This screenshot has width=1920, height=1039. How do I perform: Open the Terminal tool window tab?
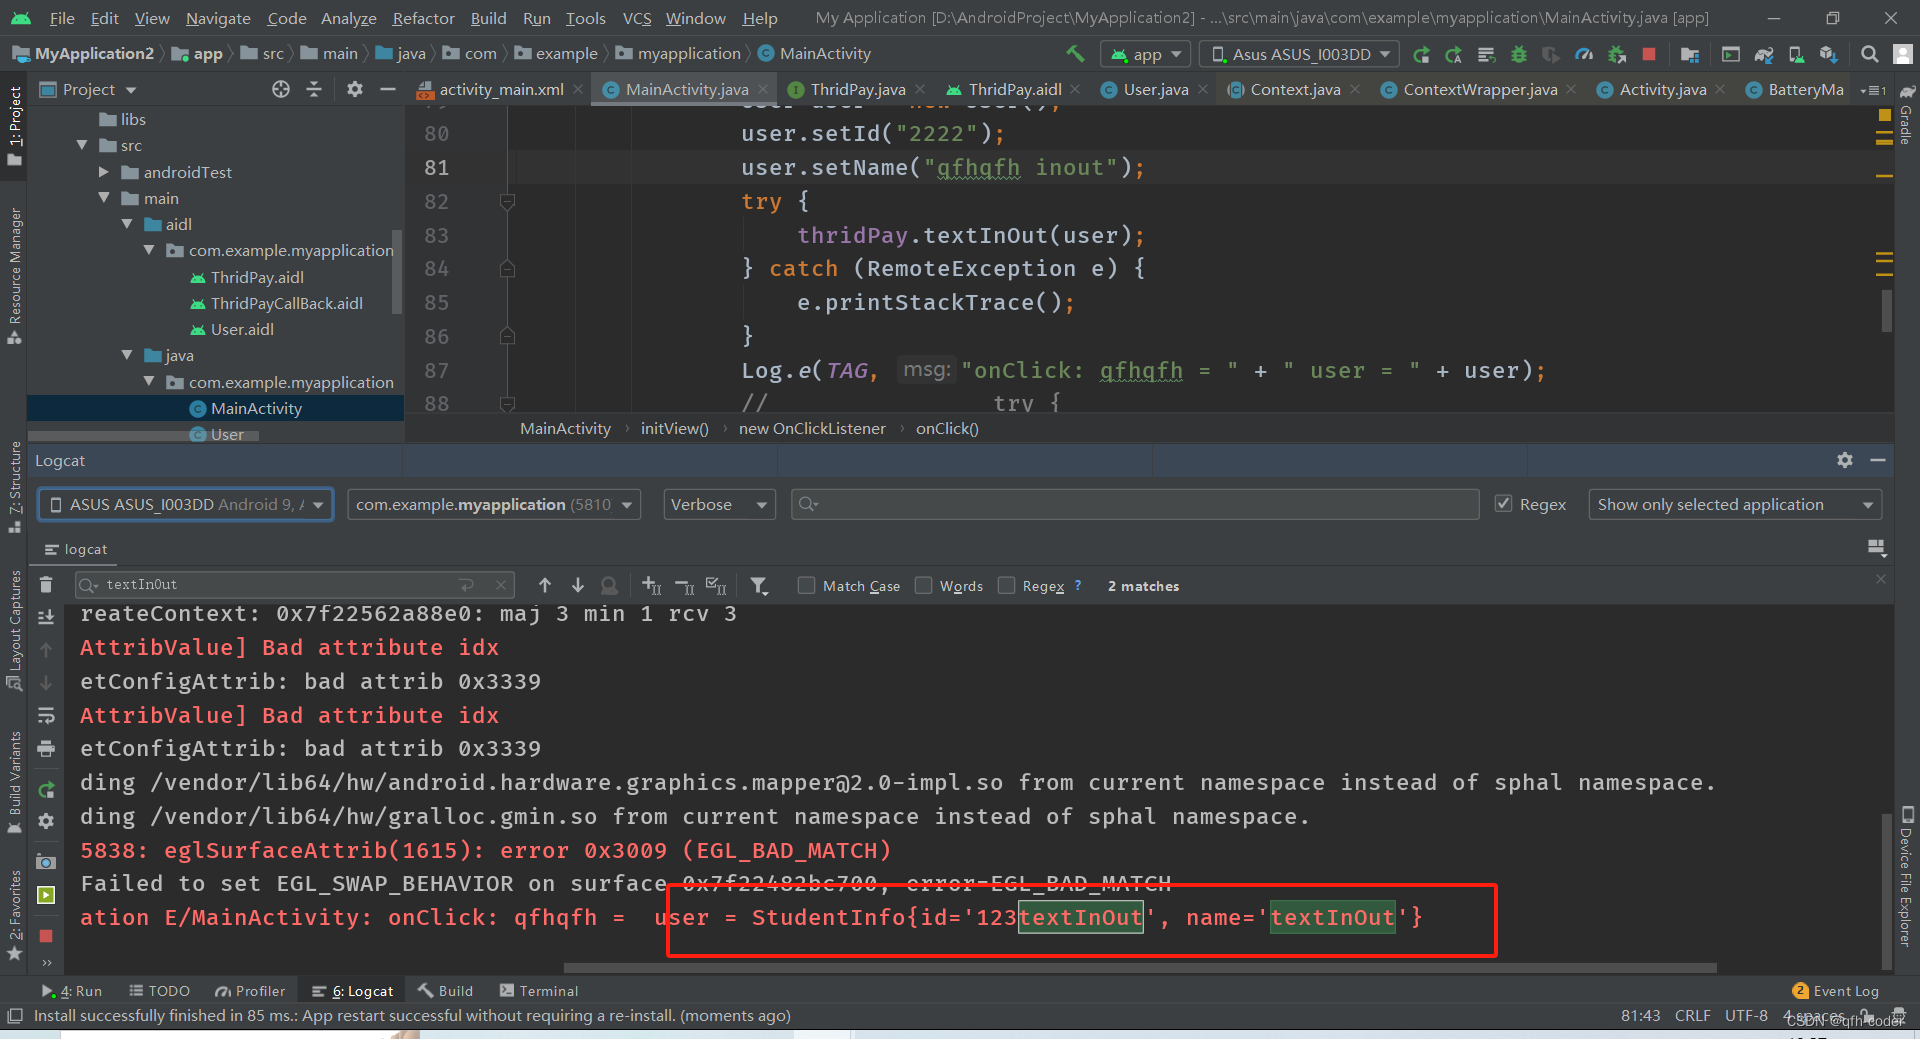point(538,991)
